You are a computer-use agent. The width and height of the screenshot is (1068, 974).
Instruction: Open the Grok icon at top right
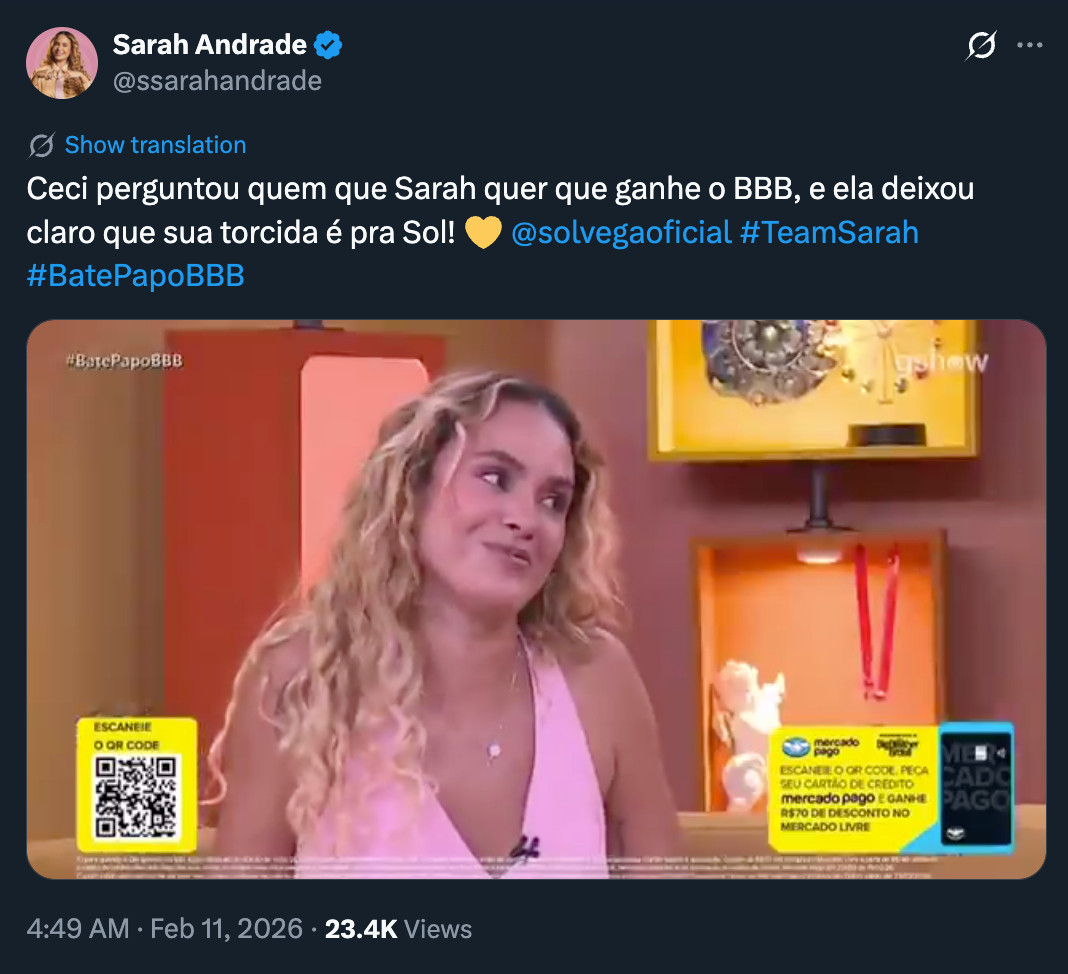tap(981, 46)
